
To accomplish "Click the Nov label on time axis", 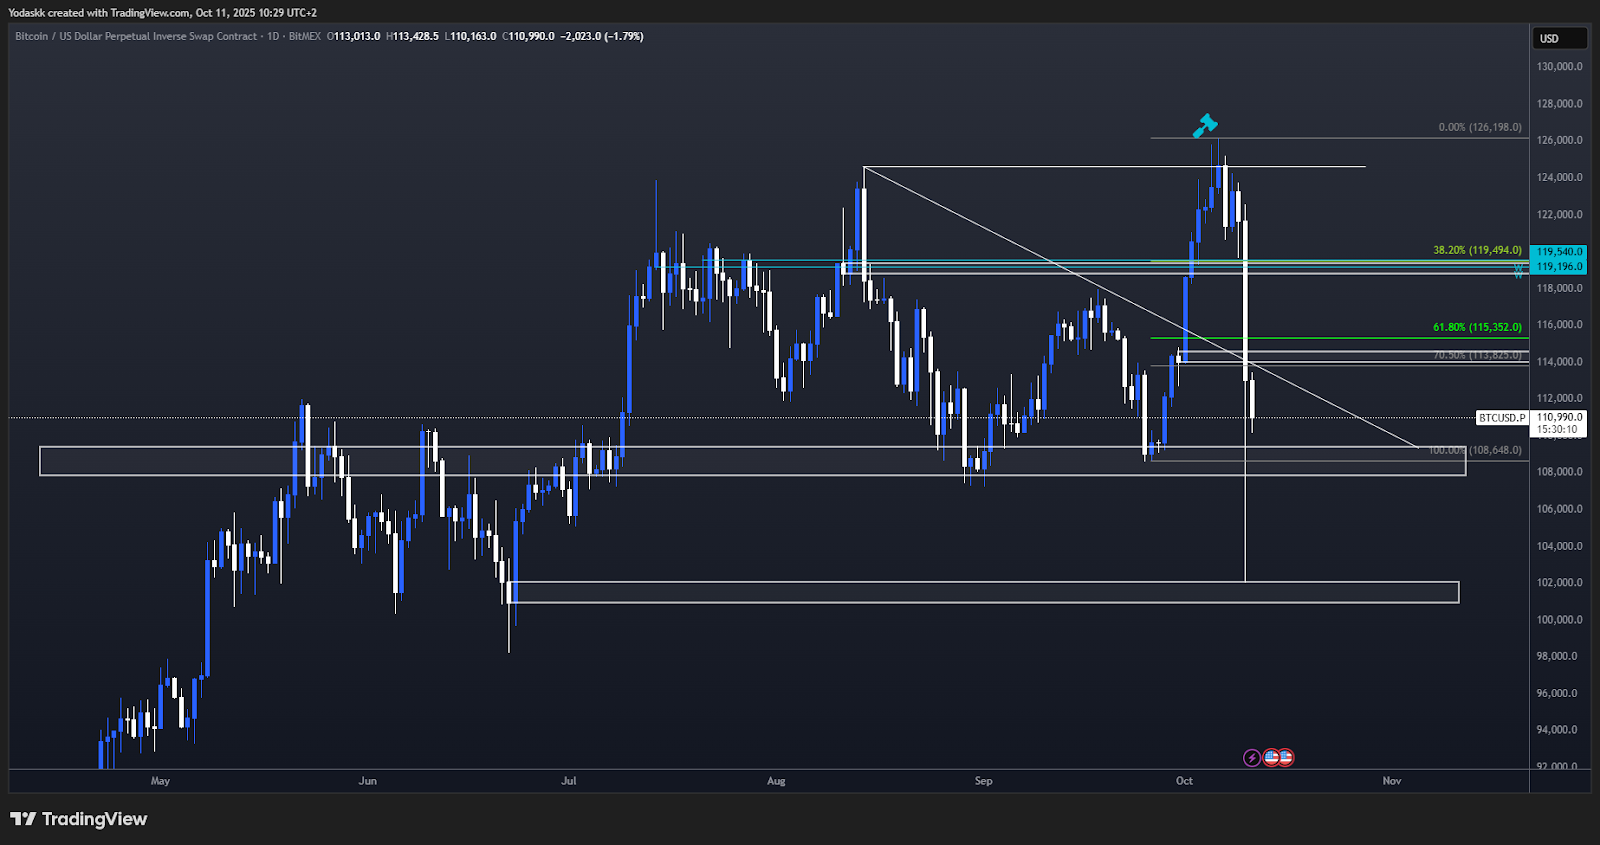I will (x=1392, y=781).
